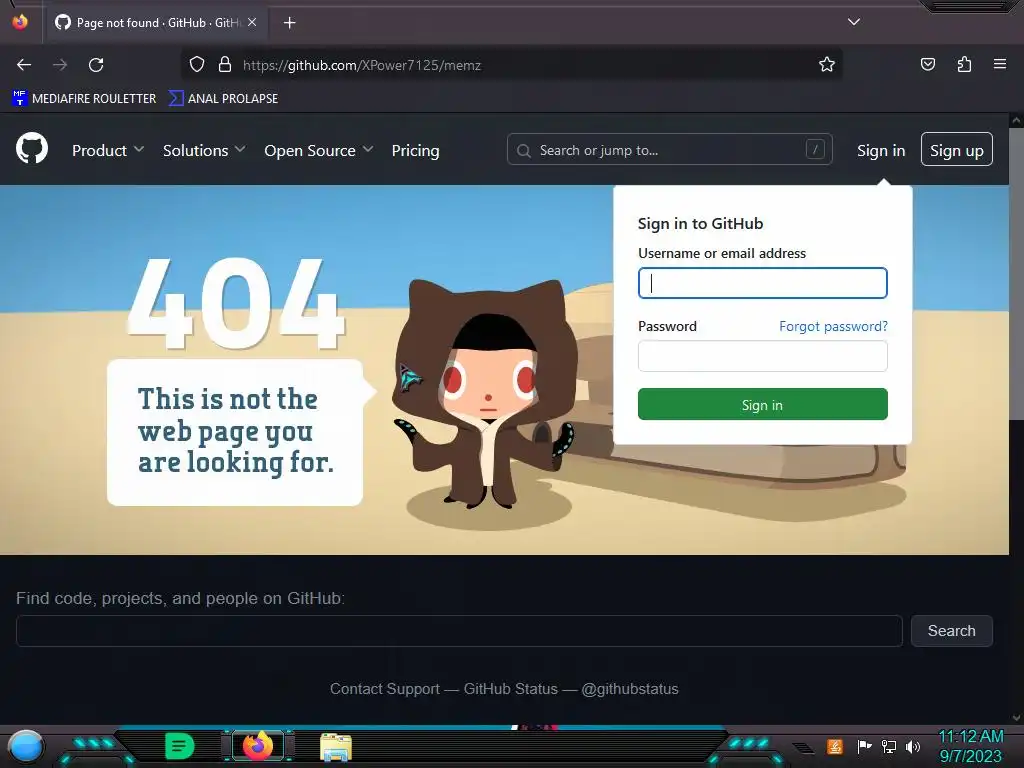
Task: Open the Forgot password? link
Action: click(833, 326)
